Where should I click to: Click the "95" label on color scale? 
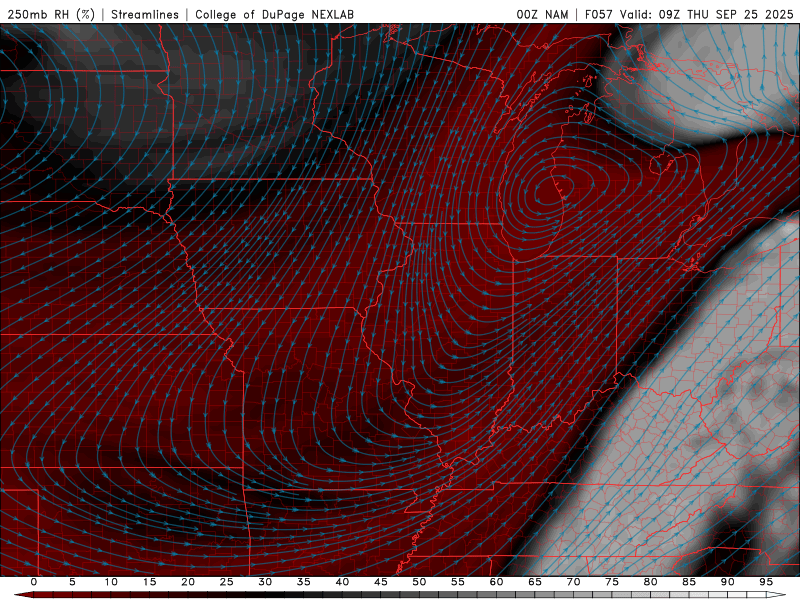765,582
